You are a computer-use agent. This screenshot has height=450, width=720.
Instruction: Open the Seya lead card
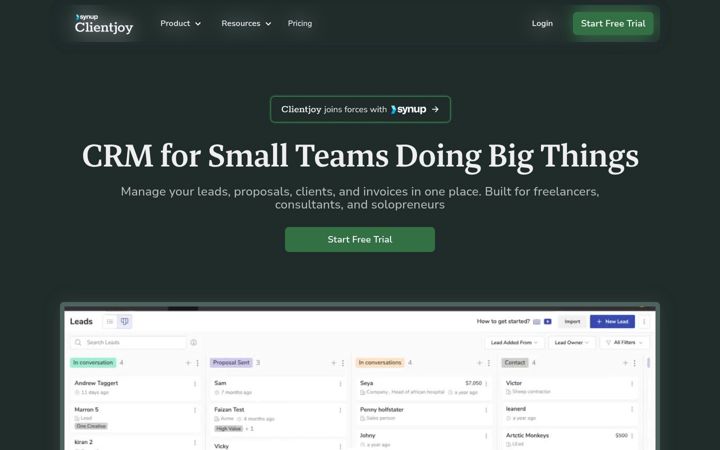point(423,388)
